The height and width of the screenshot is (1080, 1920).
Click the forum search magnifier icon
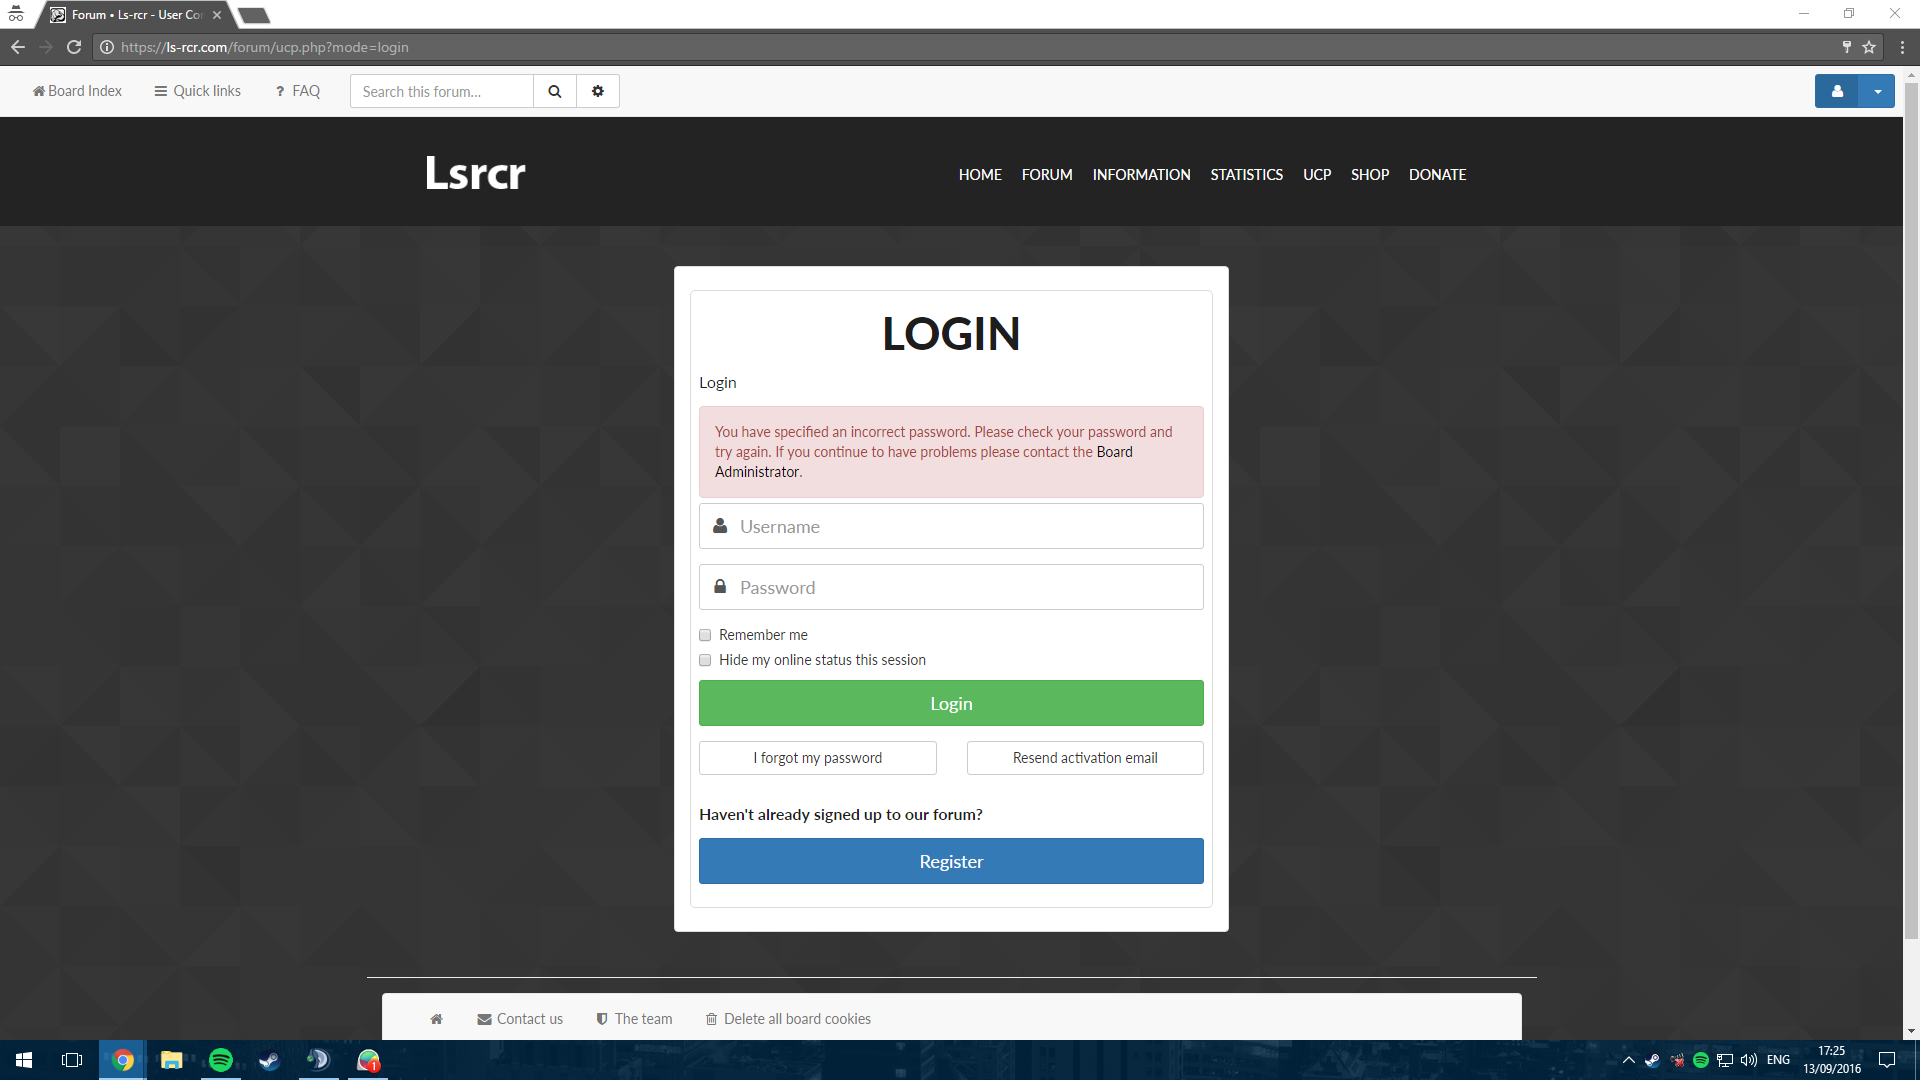point(555,91)
